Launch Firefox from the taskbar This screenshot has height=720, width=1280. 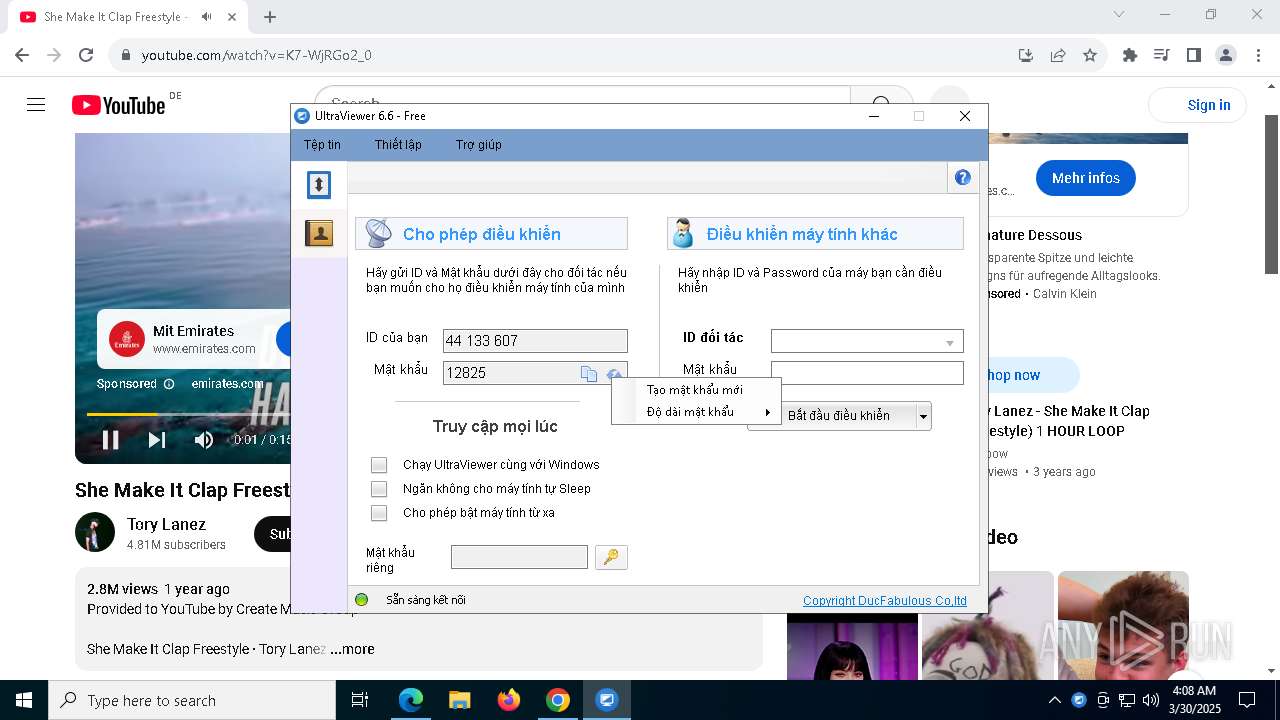click(x=509, y=700)
